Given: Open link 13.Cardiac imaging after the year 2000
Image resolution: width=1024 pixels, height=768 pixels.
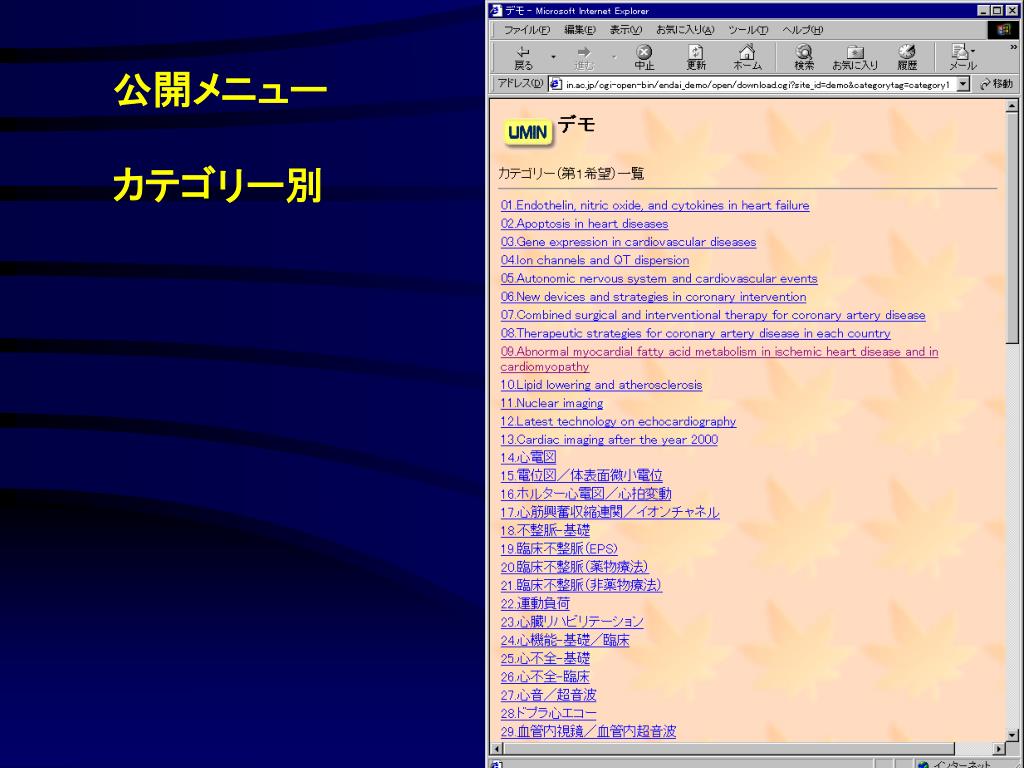Looking at the screenshot, I should coord(609,440).
